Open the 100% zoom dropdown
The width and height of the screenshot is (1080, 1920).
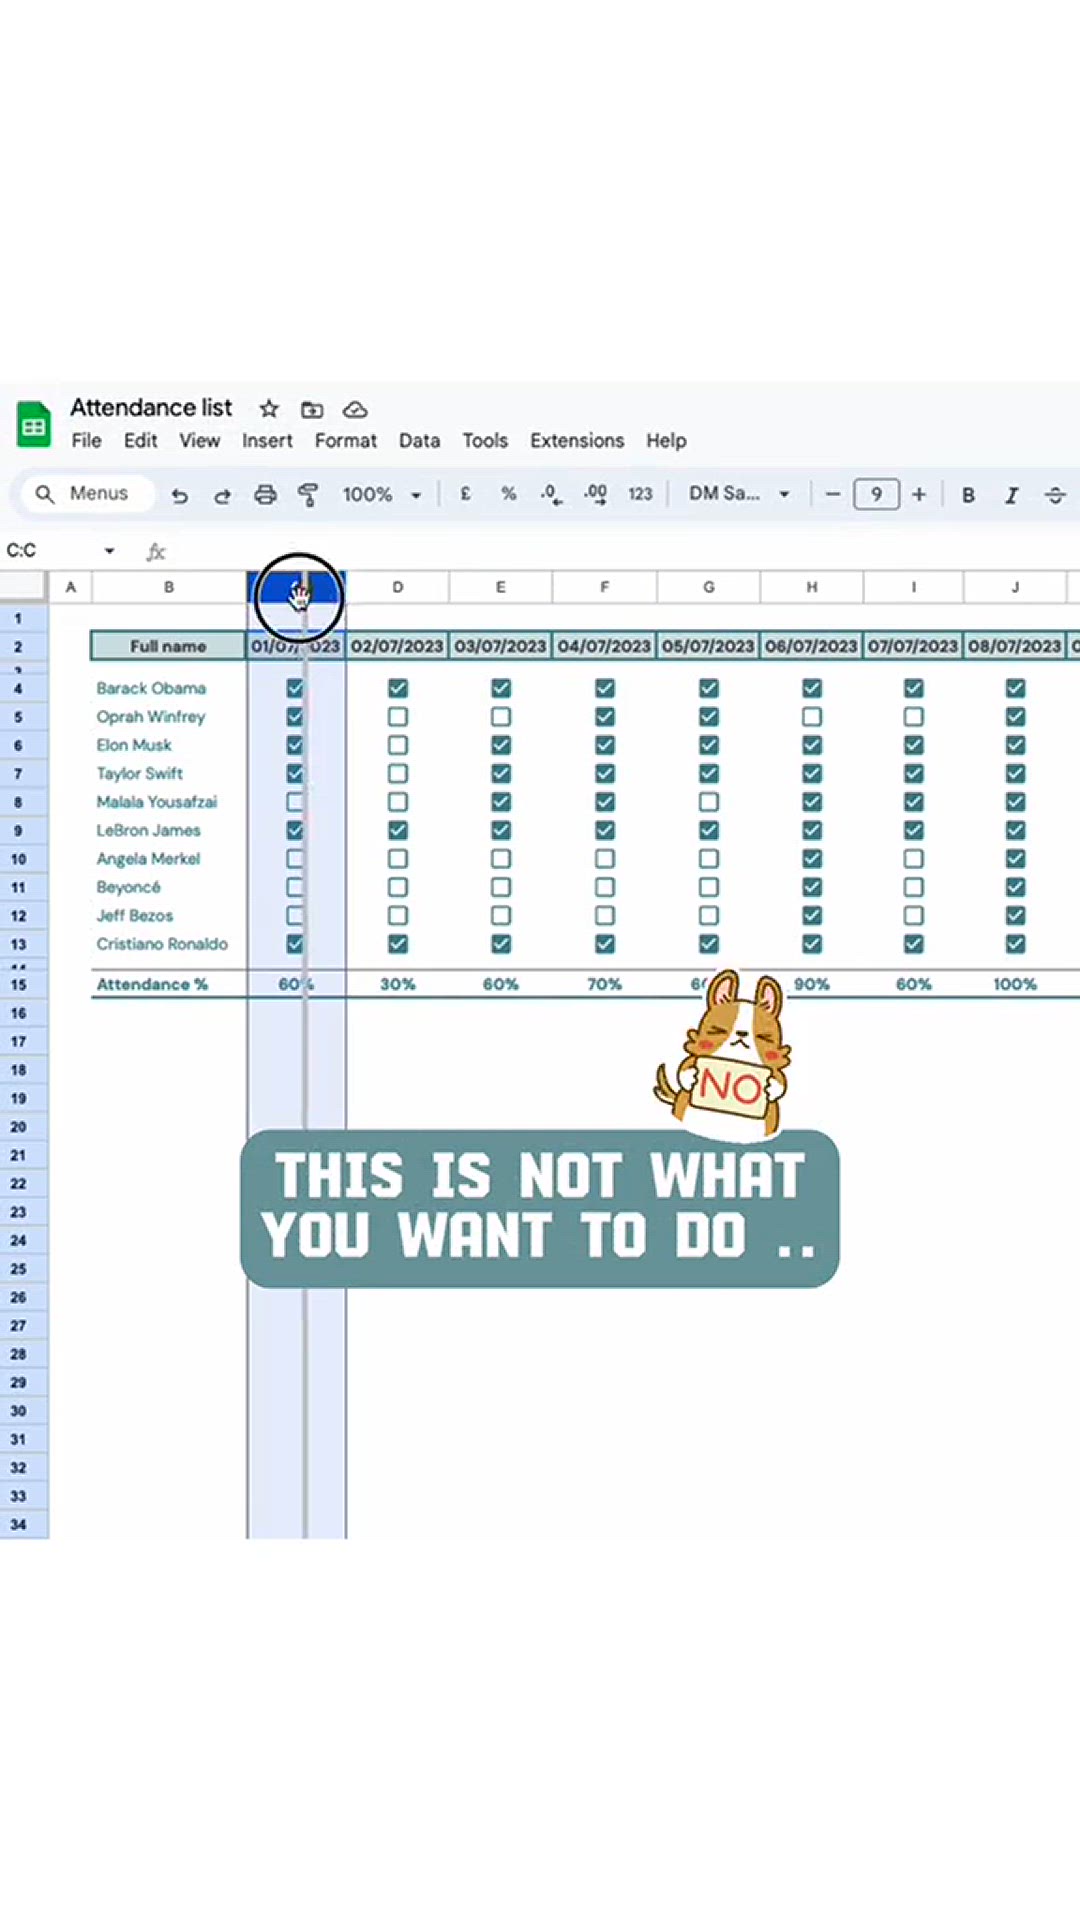382,494
